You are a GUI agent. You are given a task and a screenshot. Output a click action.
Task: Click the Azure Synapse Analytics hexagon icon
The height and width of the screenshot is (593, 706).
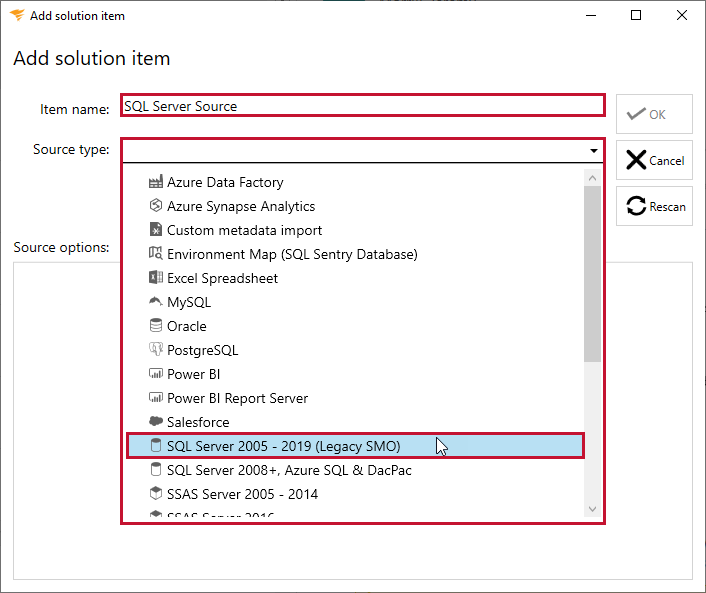[x=155, y=206]
